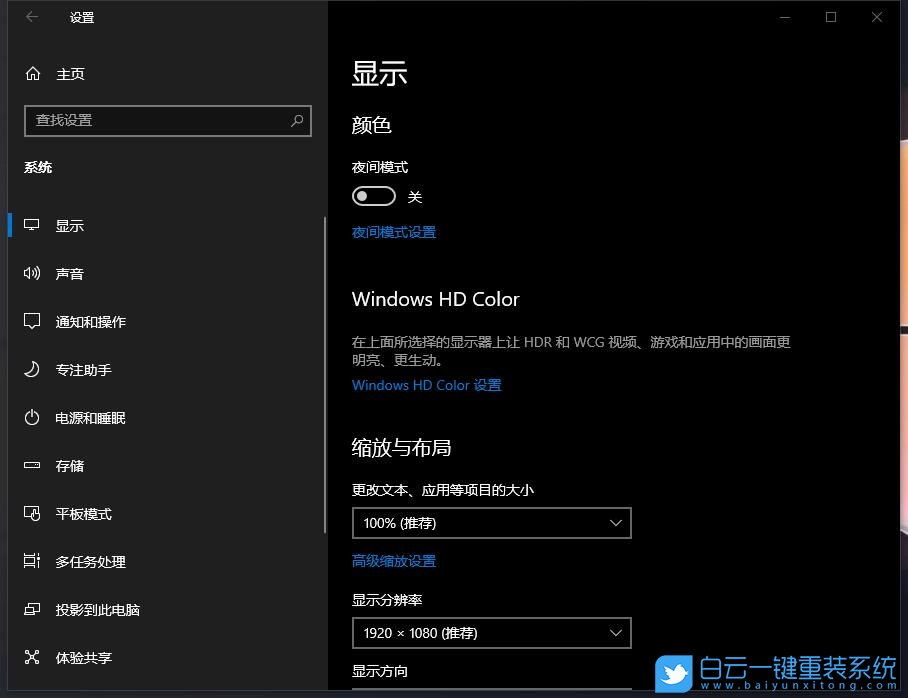The width and height of the screenshot is (908, 698).
Task: Click the 平板模式 sidebar icon
Action: (30, 513)
